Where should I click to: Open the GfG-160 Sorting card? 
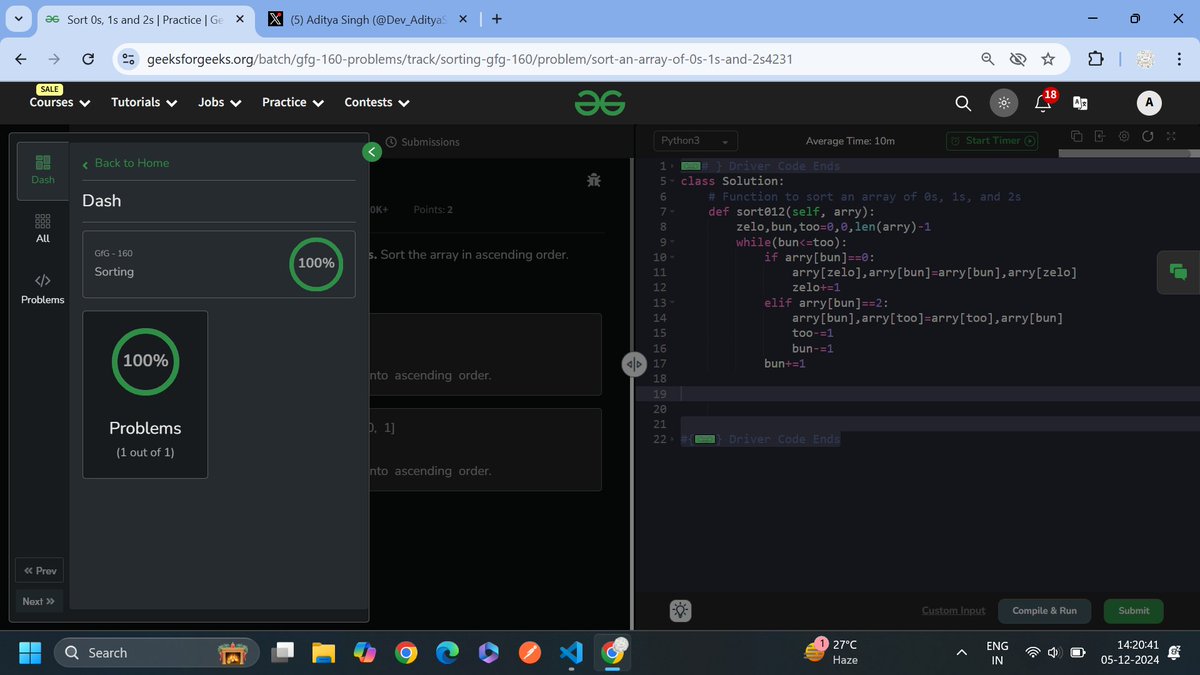(x=218, y=264)
